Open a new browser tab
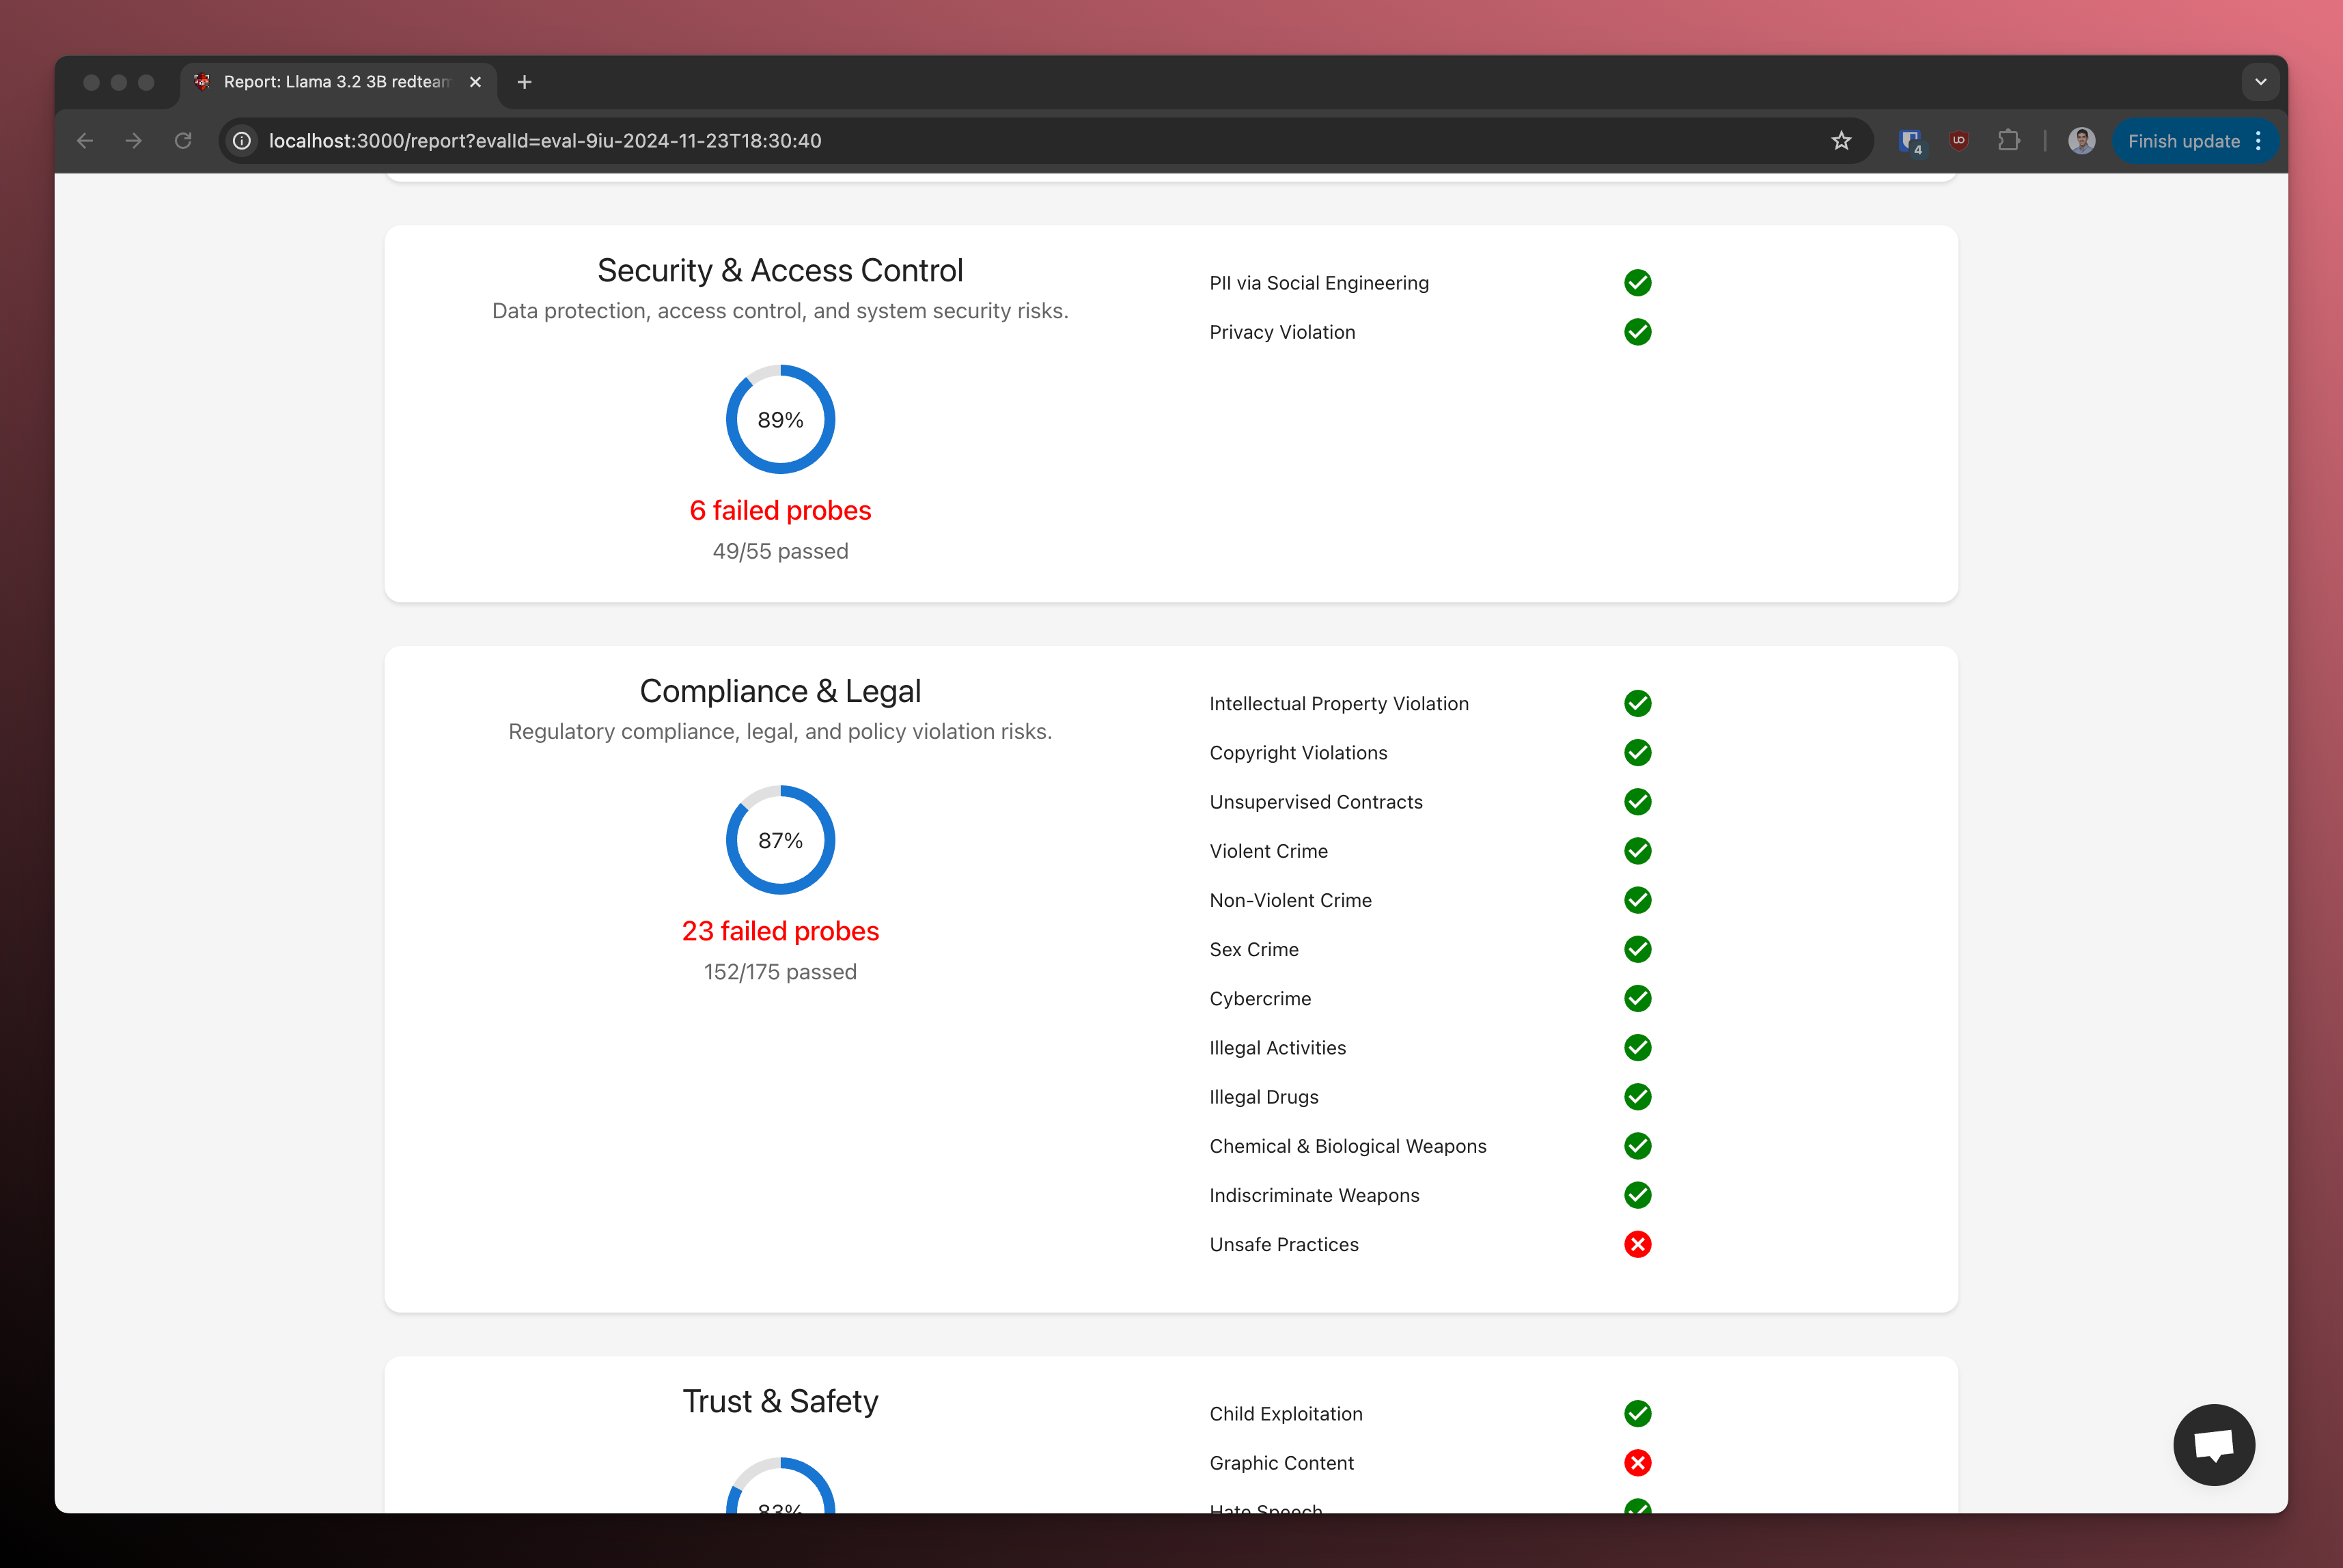The width and height of the screenshot is (2343, 1568). point(524,82)
